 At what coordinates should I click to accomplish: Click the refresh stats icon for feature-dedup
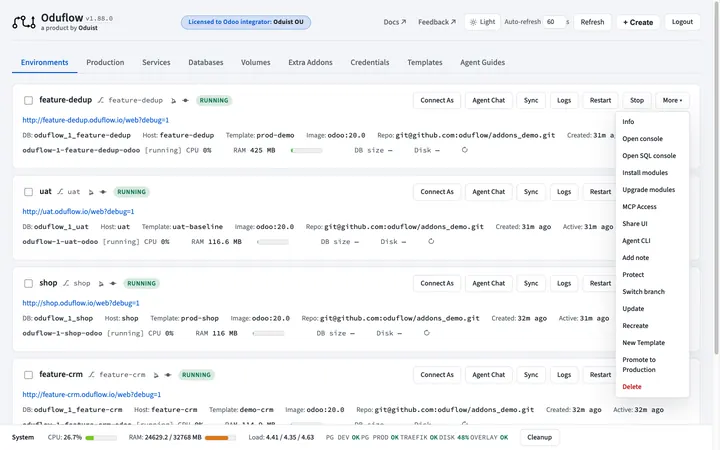pyautogui.click(x=465, y=150)
